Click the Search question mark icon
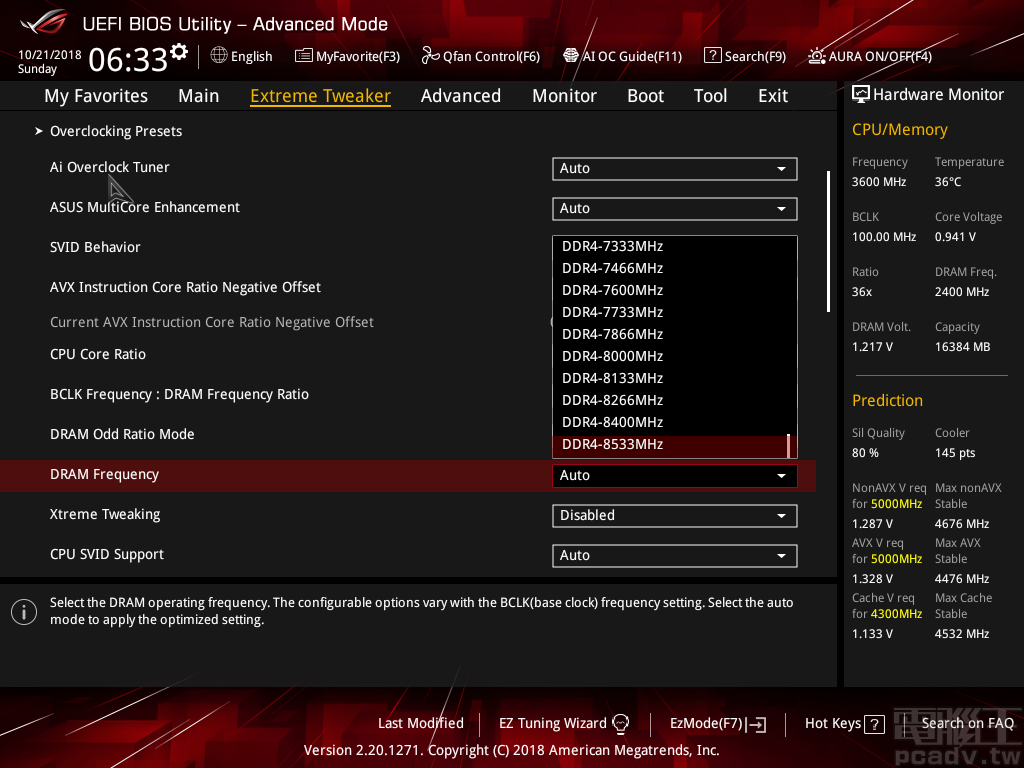 712,56
